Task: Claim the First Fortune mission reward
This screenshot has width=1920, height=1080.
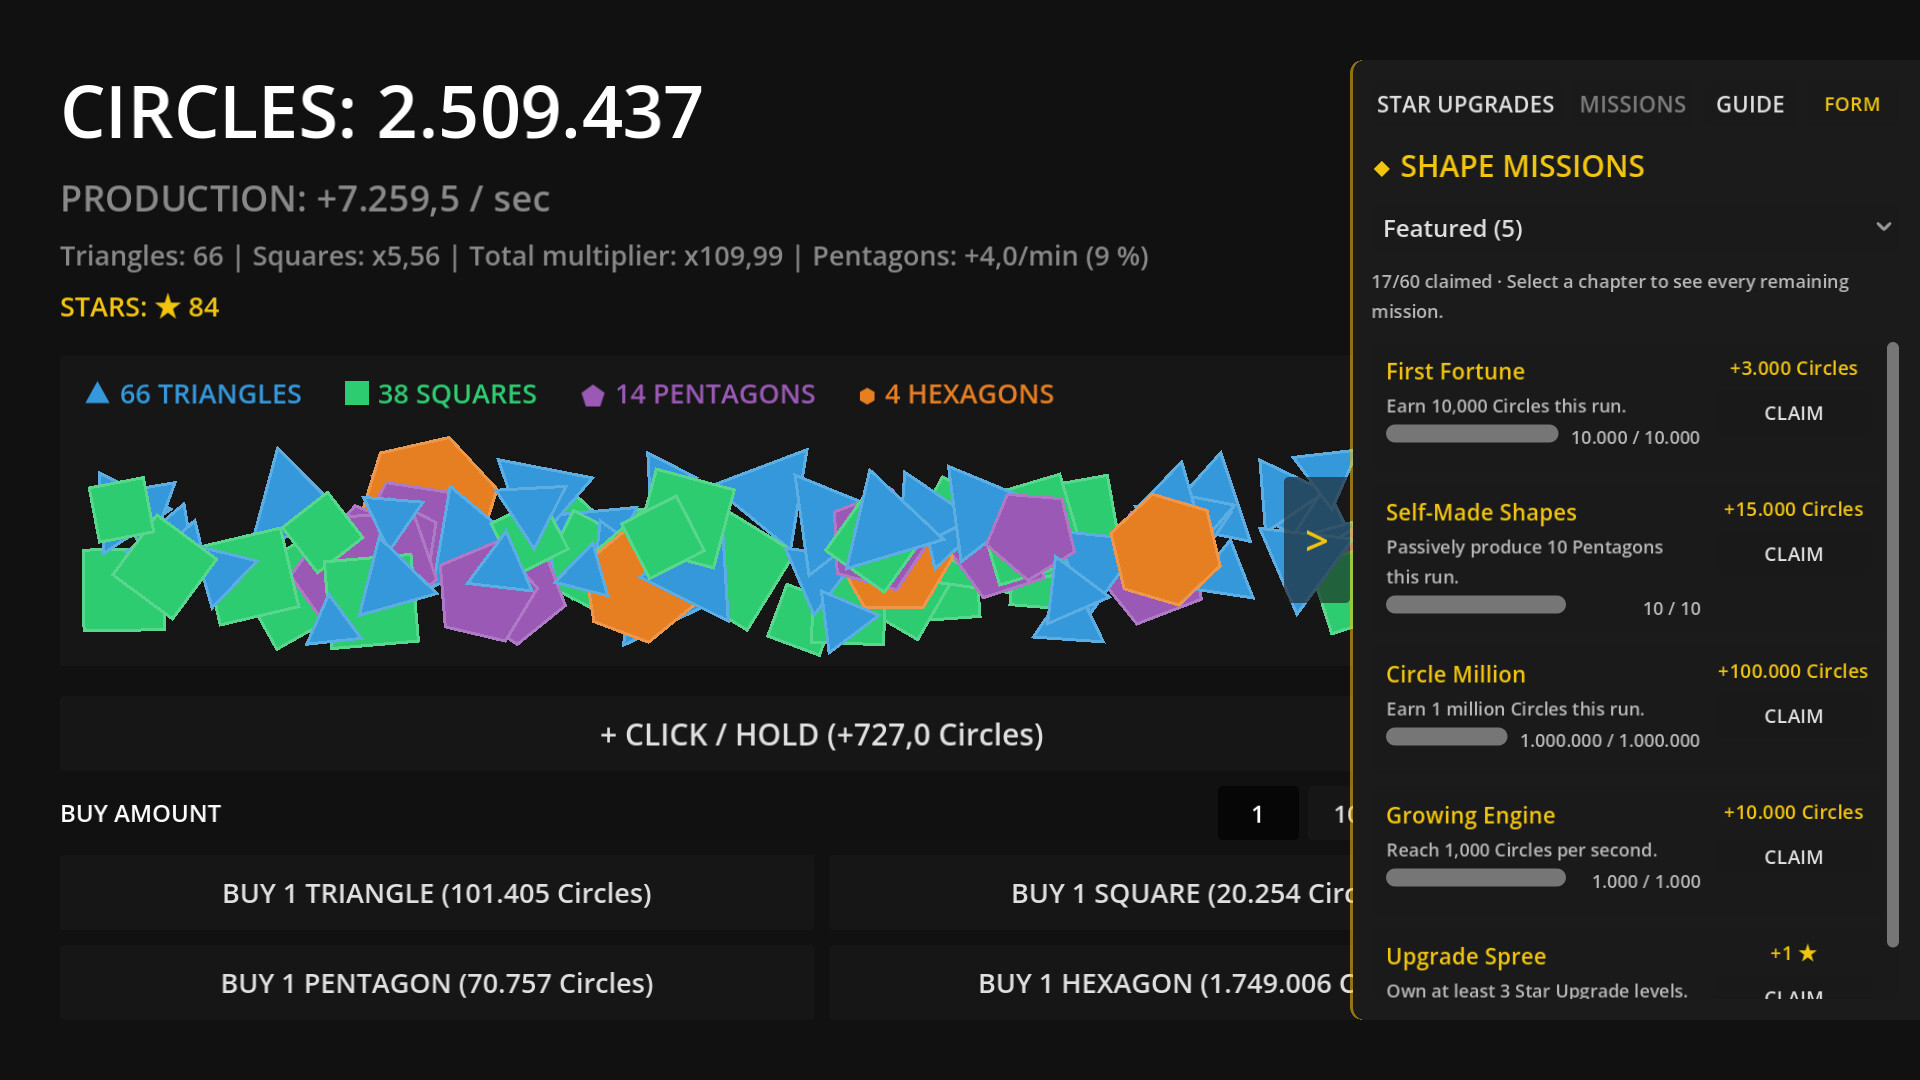Action: pyautogui.click(x=1793, y=413)
